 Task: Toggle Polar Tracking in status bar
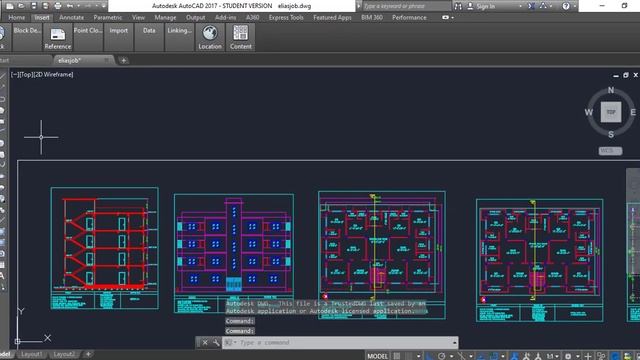coord(441,356)
